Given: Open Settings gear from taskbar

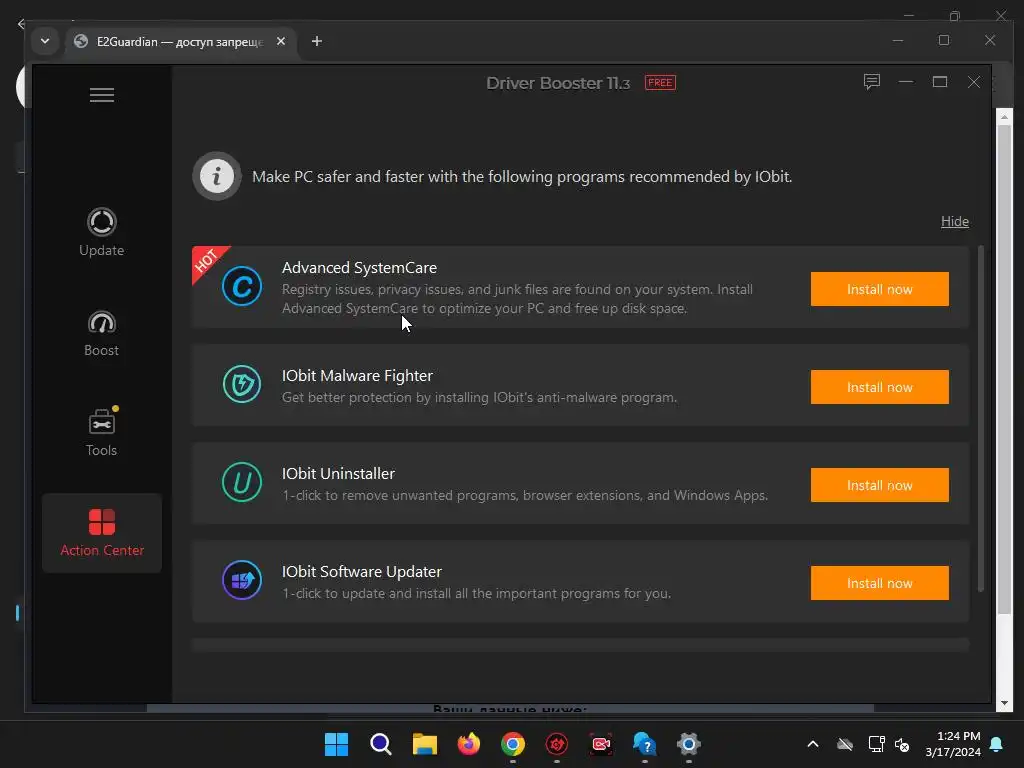Looking at the screenshot, I should coord(688,744).
